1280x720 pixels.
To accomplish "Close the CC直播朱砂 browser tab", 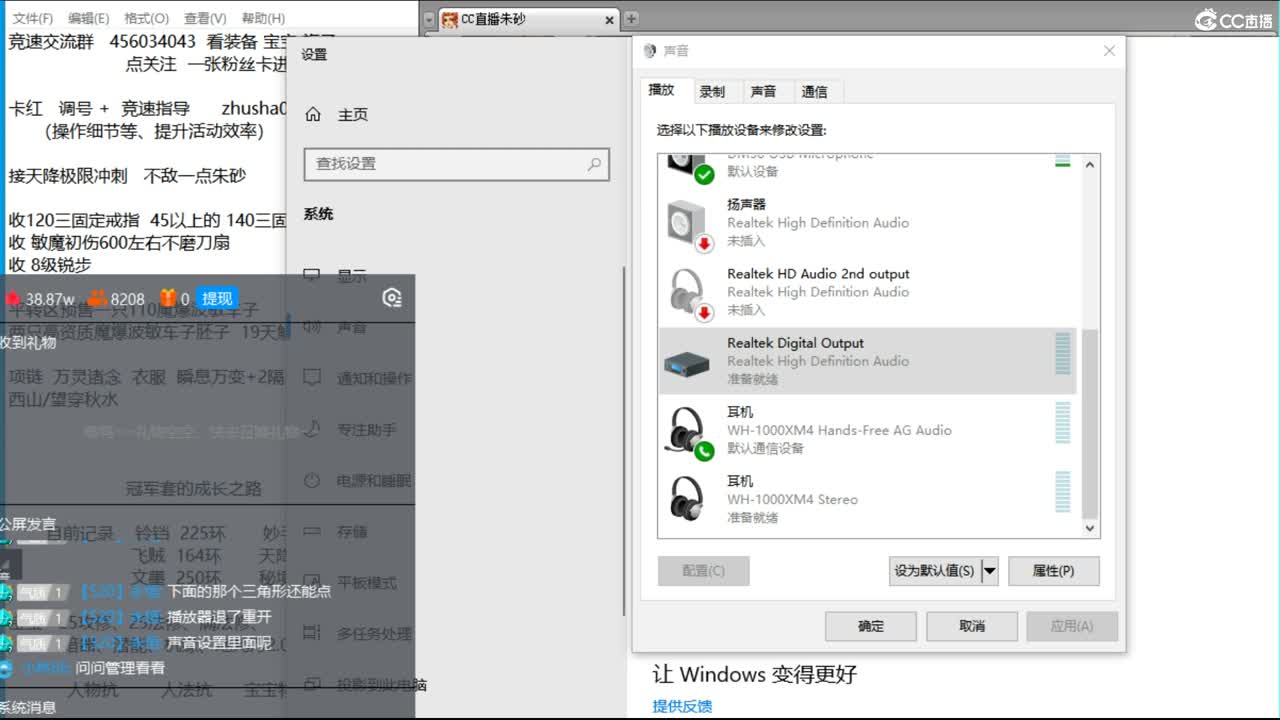I will (x=609, y=20).
